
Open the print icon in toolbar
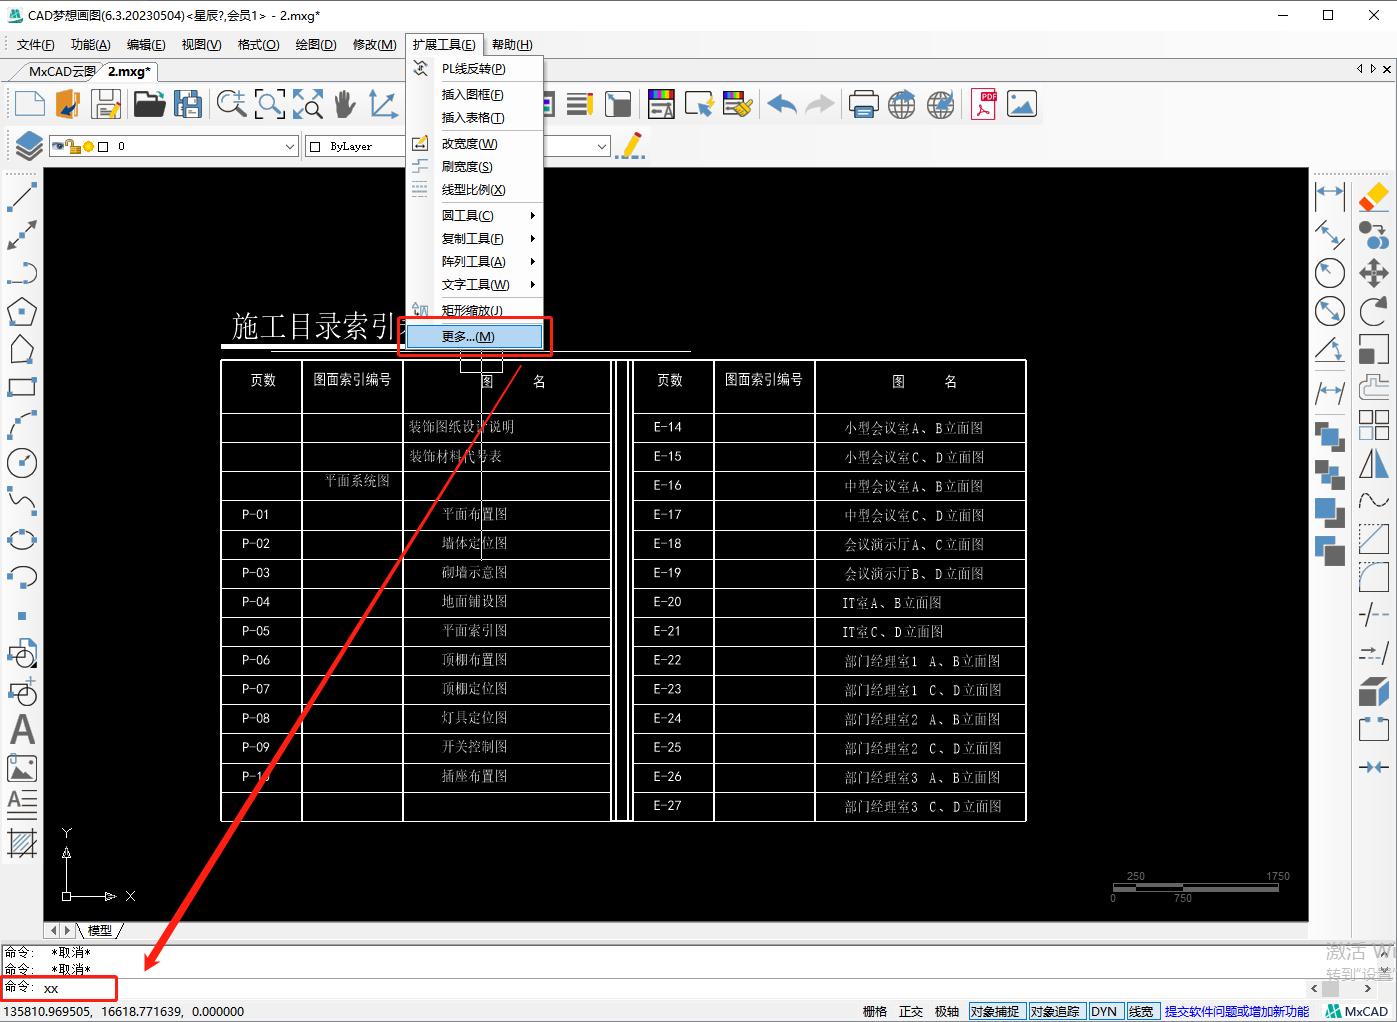pos(863,104)
